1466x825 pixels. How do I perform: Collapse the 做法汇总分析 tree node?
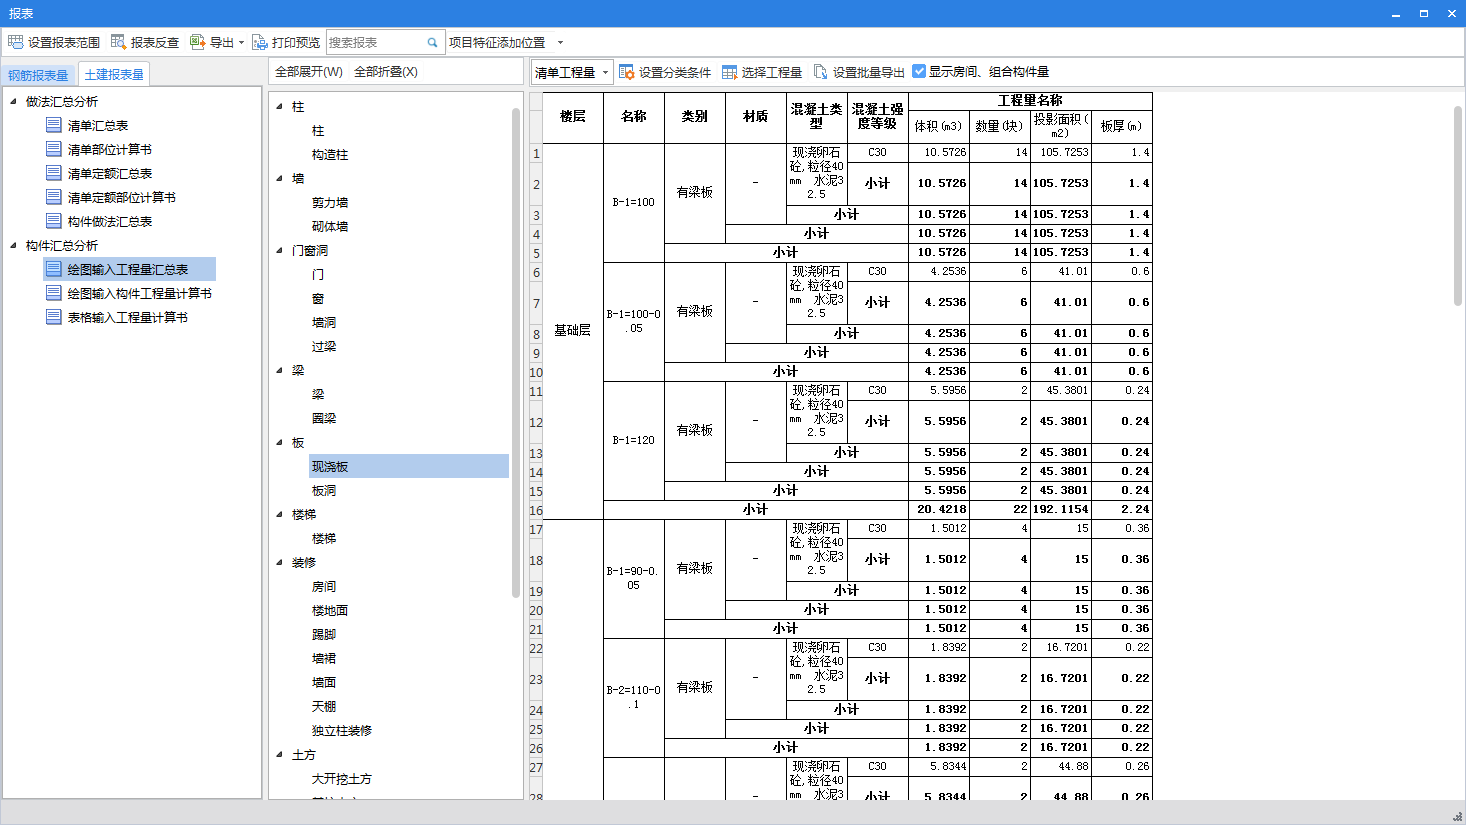coord(13,101)
